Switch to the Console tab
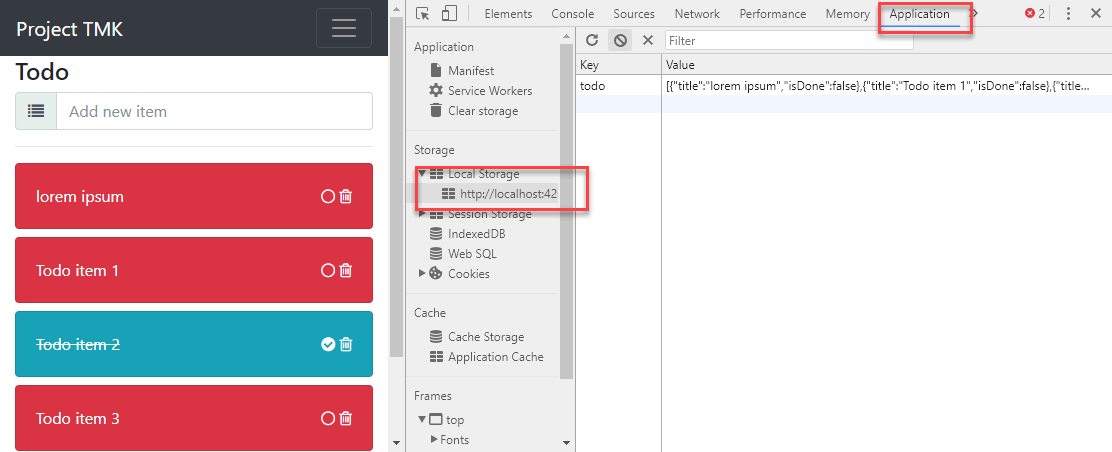1112x452 pixels. tap(572, 14)
